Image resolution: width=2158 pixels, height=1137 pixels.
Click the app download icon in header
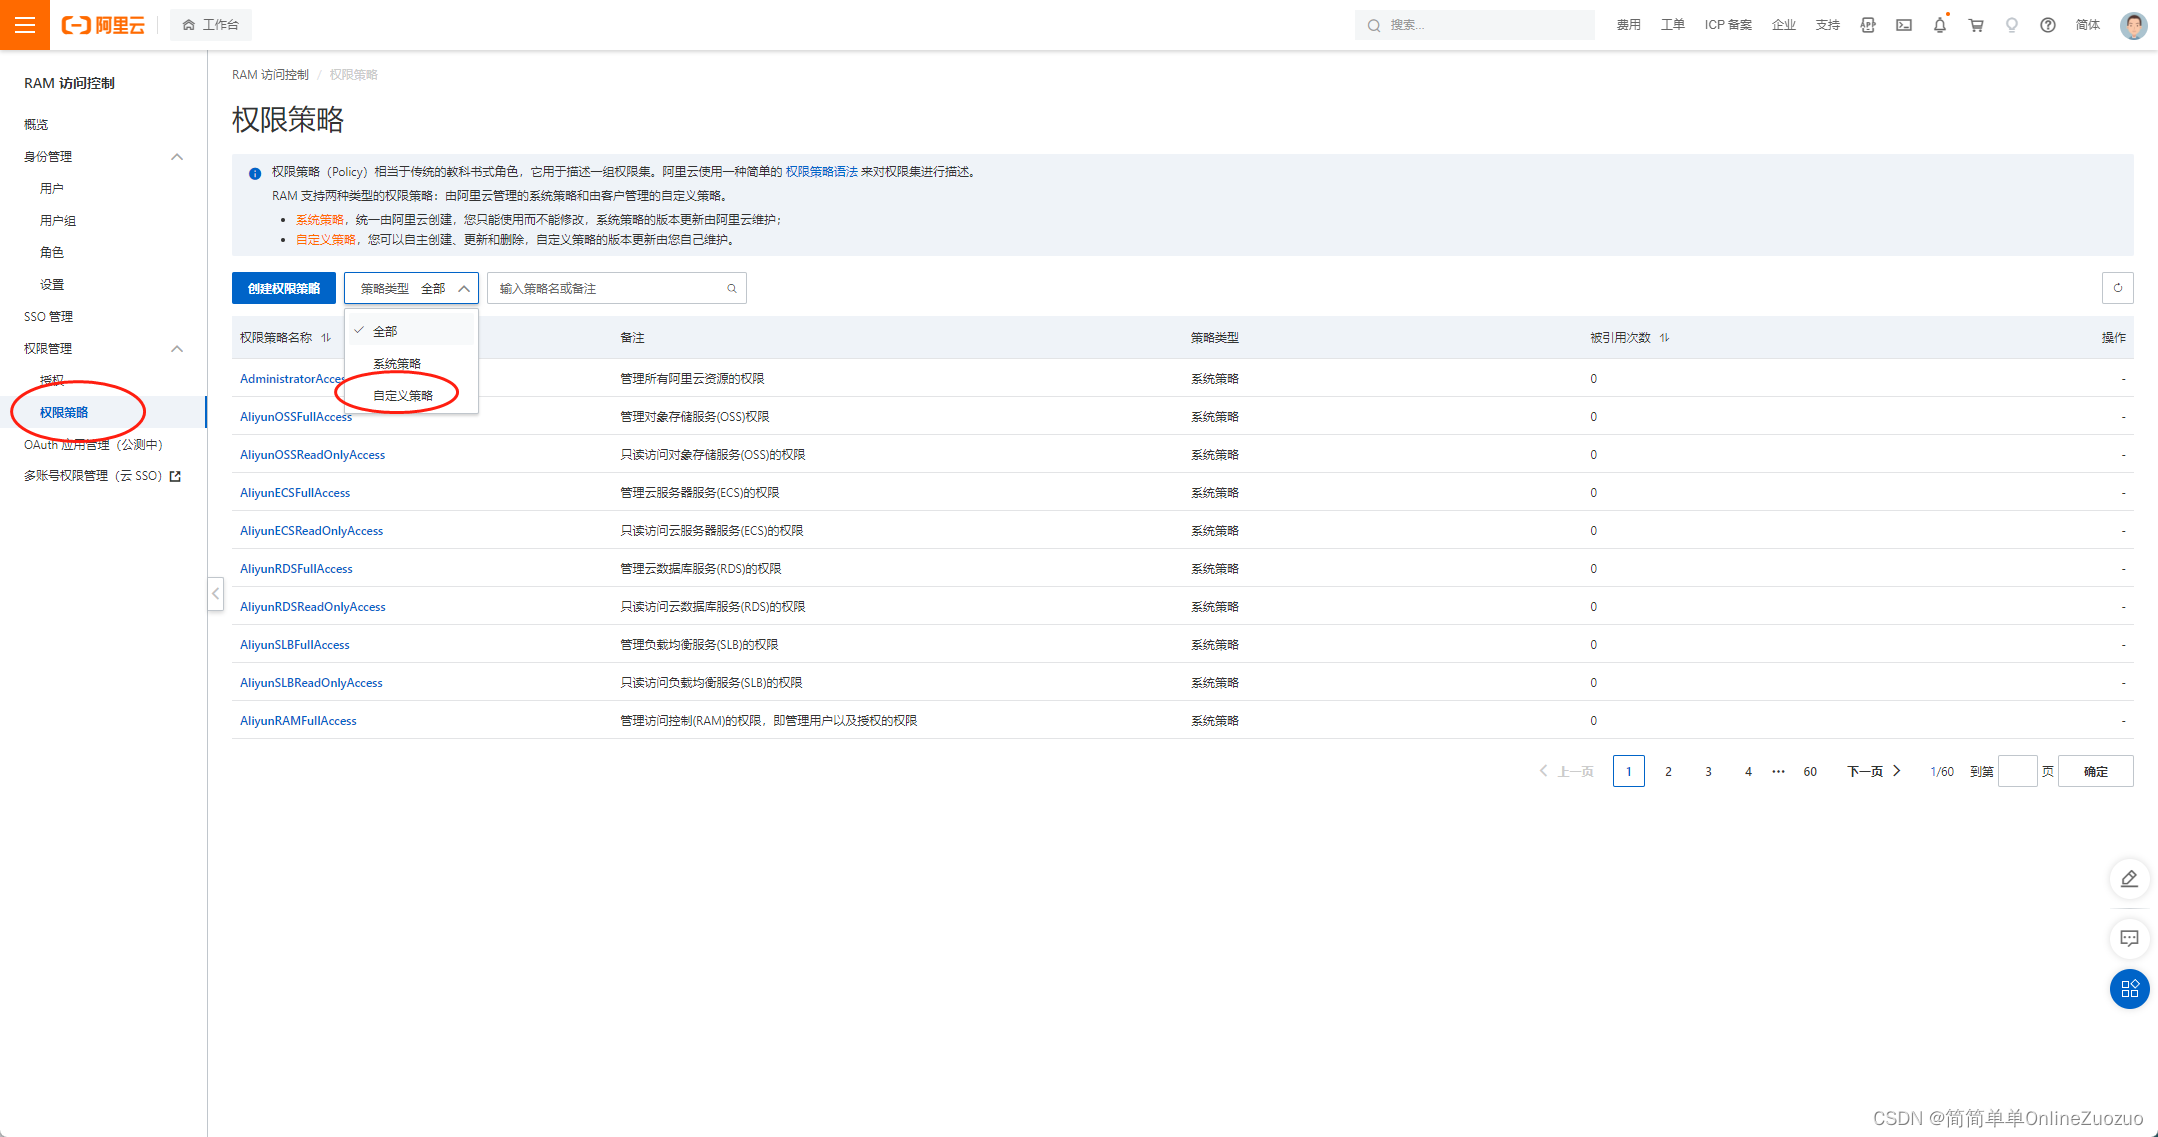pyautogui.click(x=1868, y=25)
